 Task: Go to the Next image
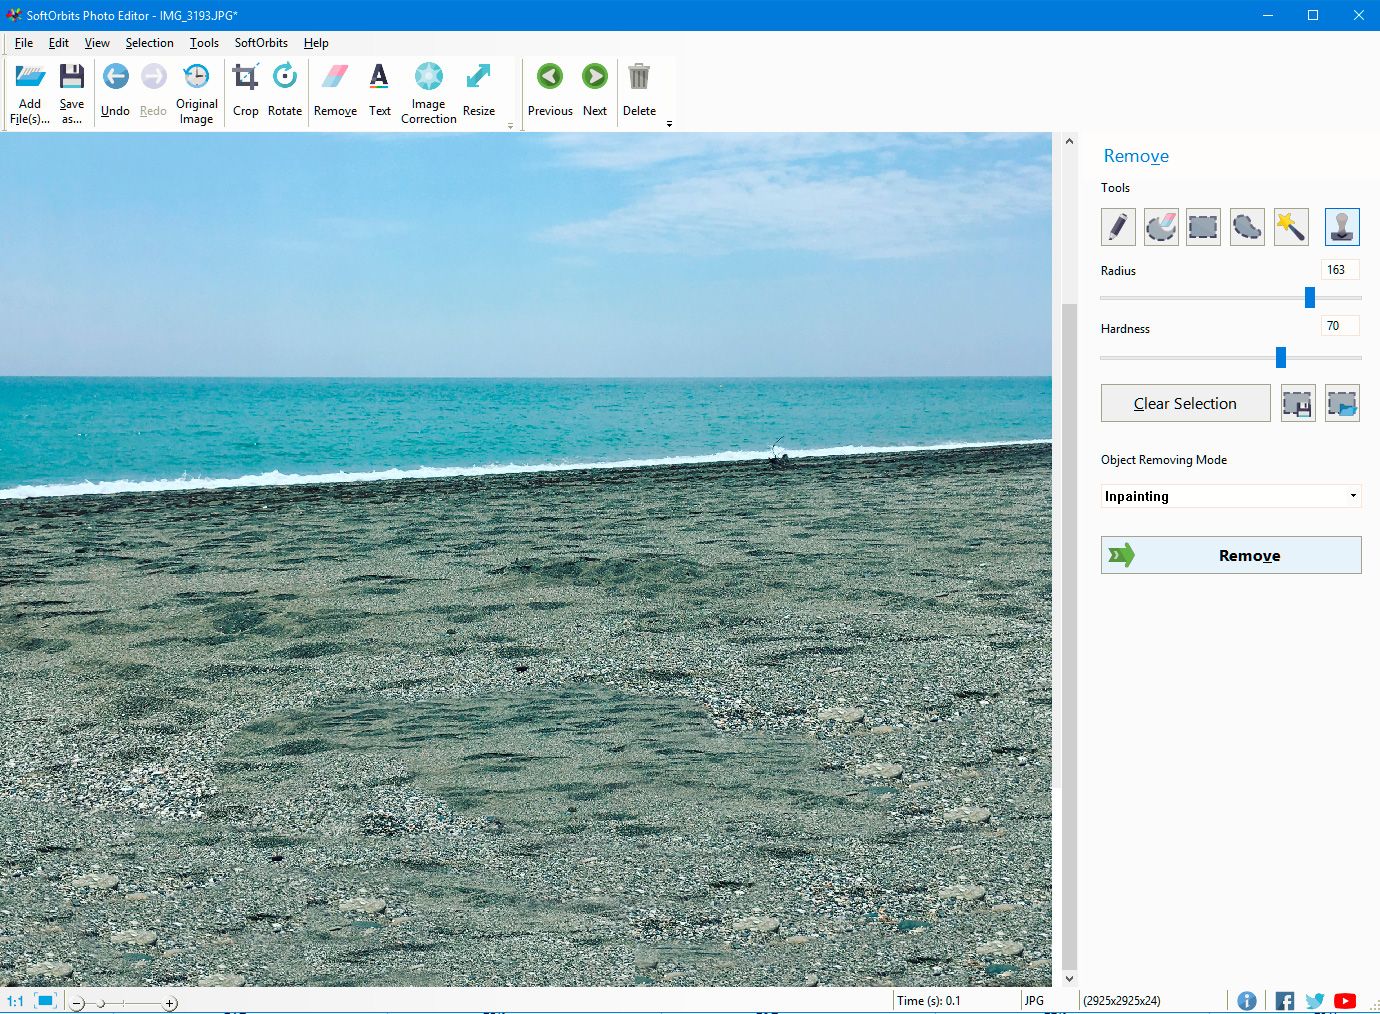point(595,92)
